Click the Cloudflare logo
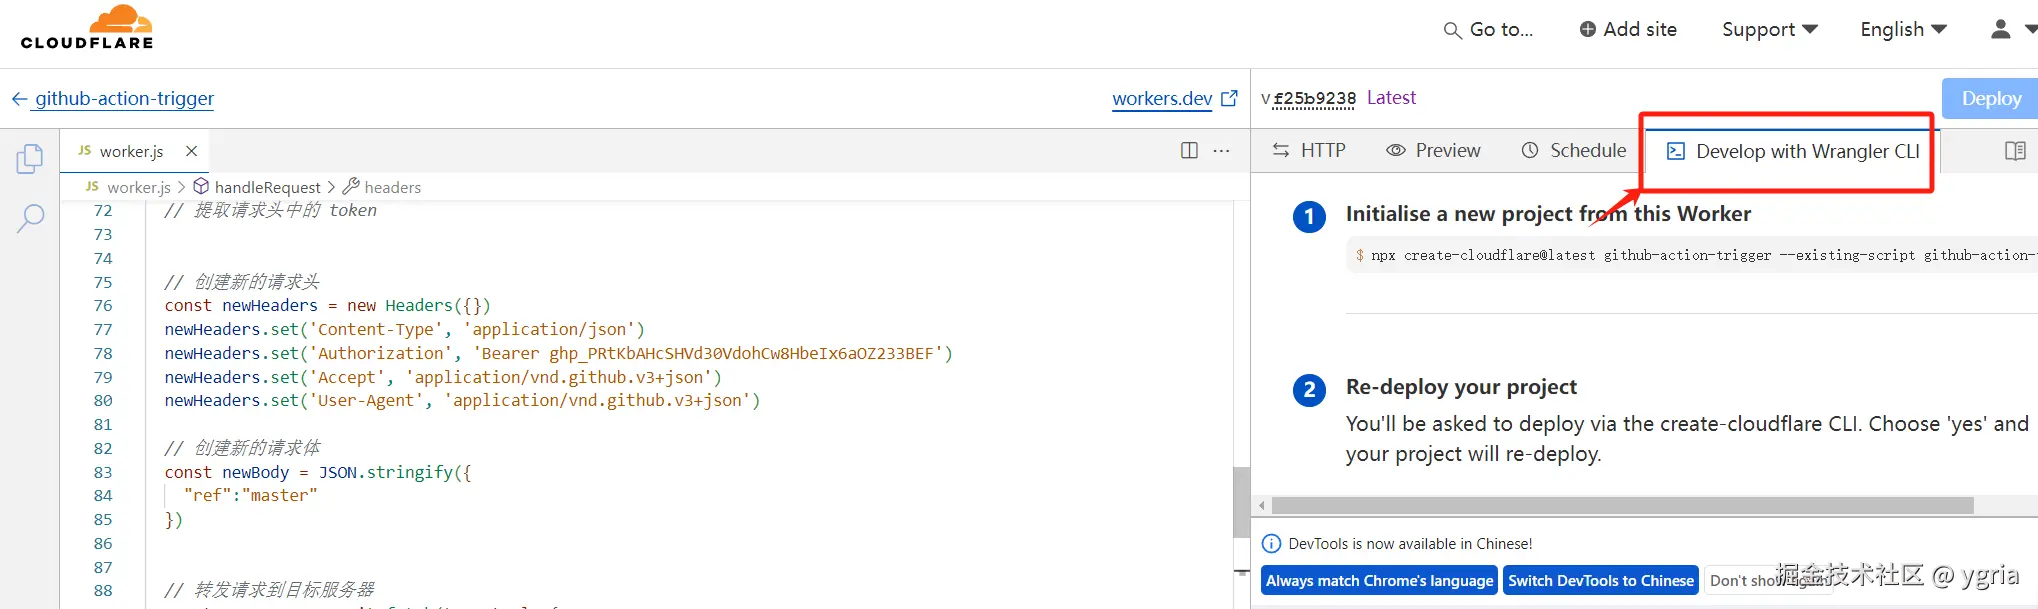This screenshot has width=2038, height=609. point(87,27)
